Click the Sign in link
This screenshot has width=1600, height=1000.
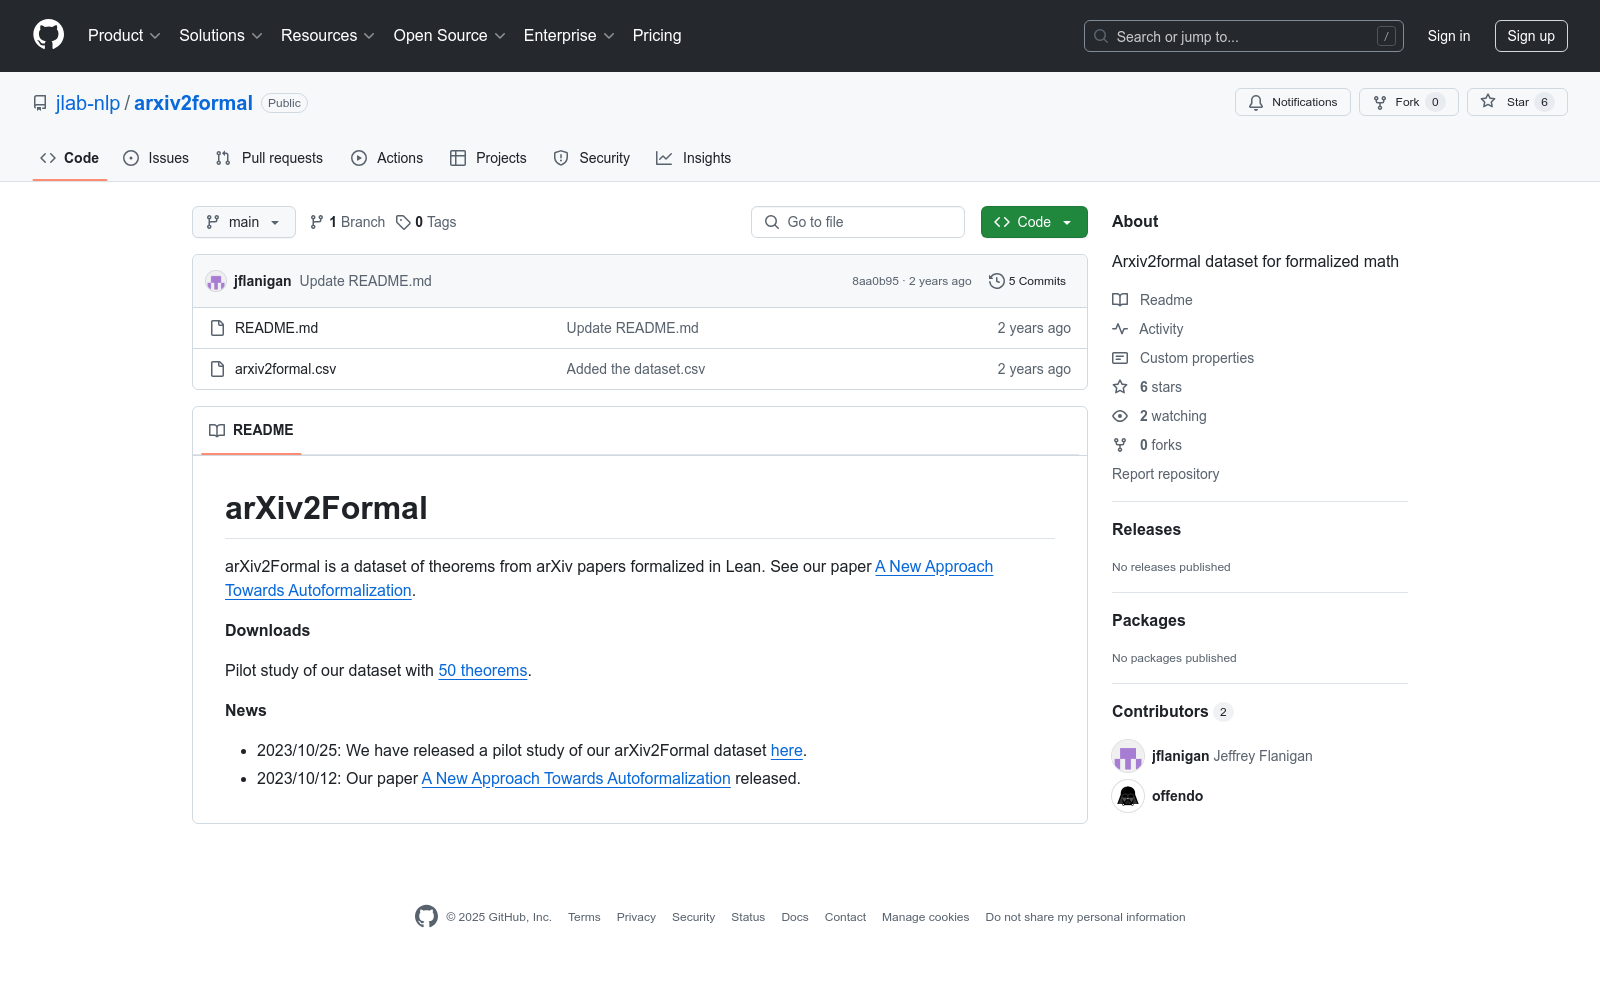[1449, 36]
